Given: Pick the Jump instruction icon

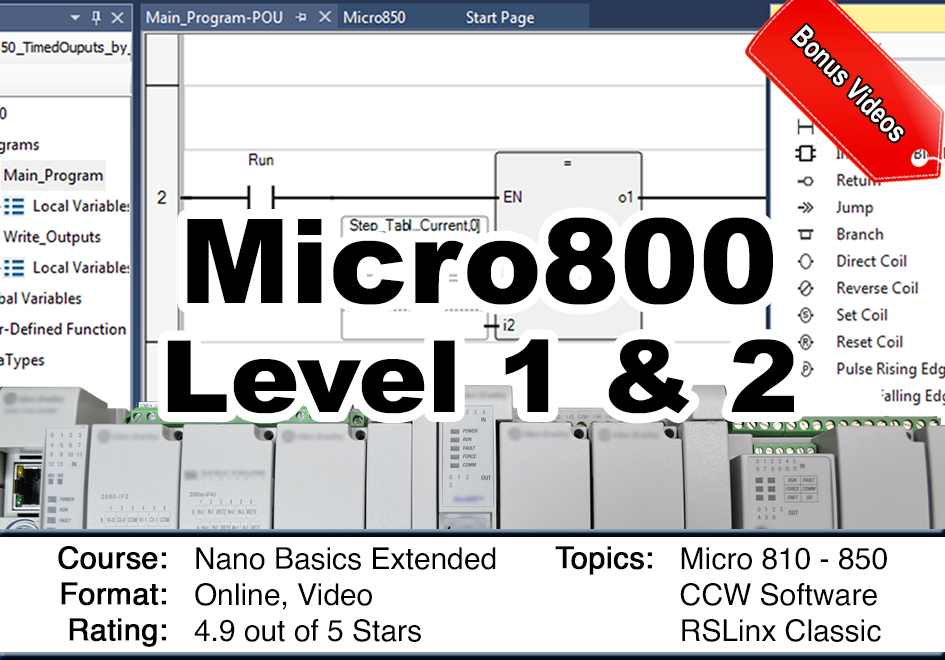Looking at the screenshot, I should (x=805, y=208).
